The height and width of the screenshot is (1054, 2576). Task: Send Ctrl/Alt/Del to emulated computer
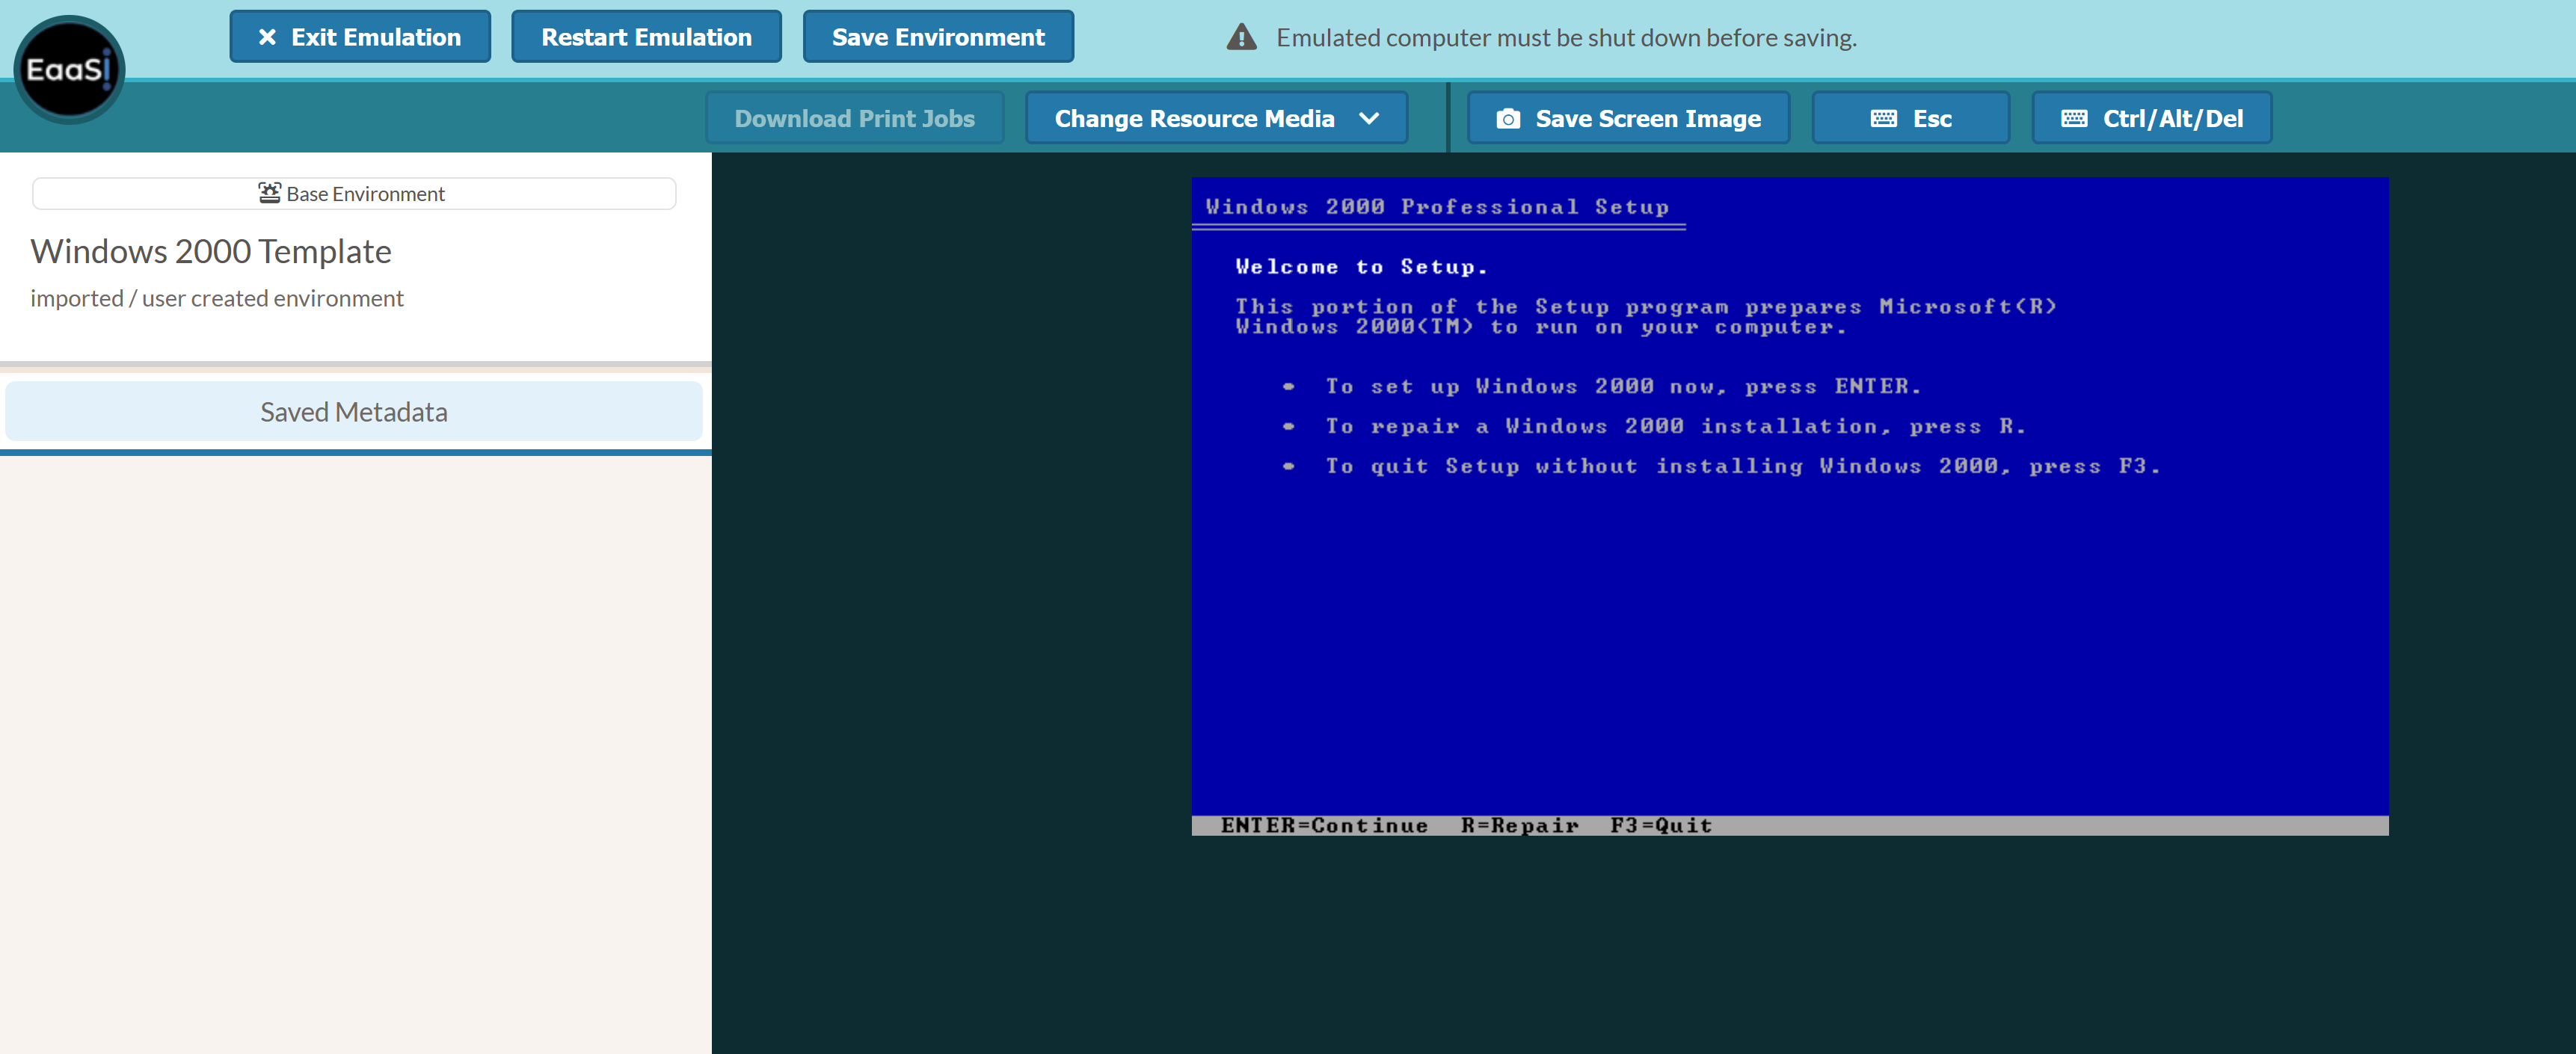[x=2151, y=118]
